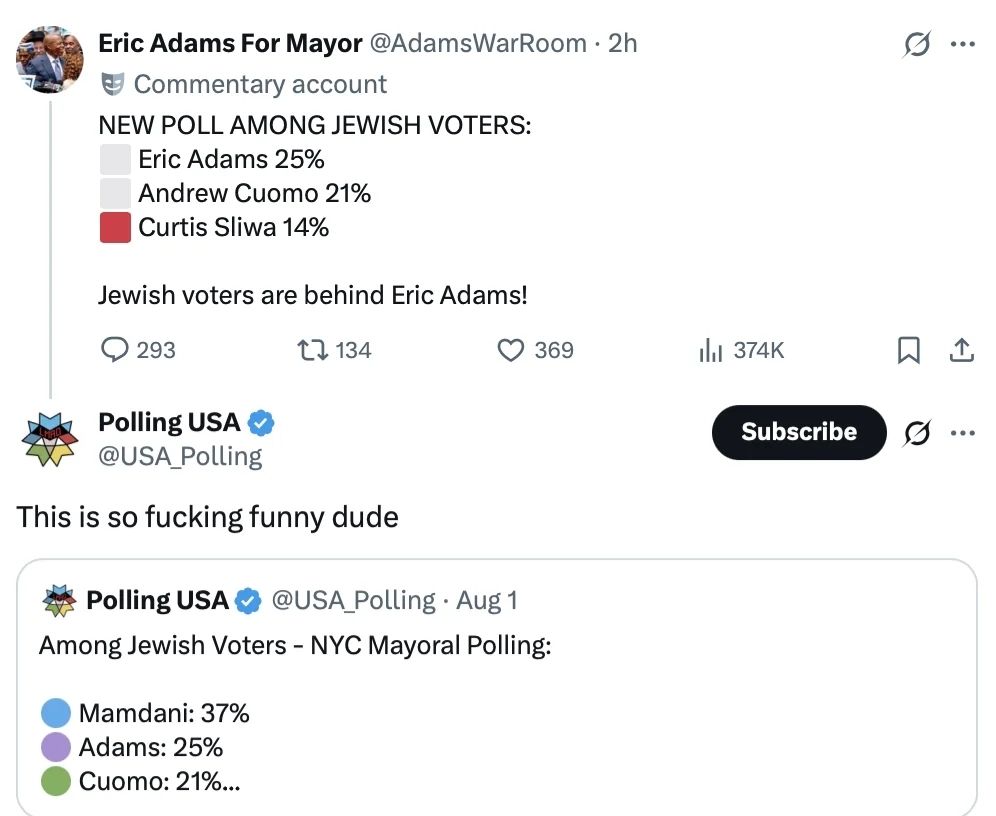Click the reply icon showing 293

[x=115, y=350]
